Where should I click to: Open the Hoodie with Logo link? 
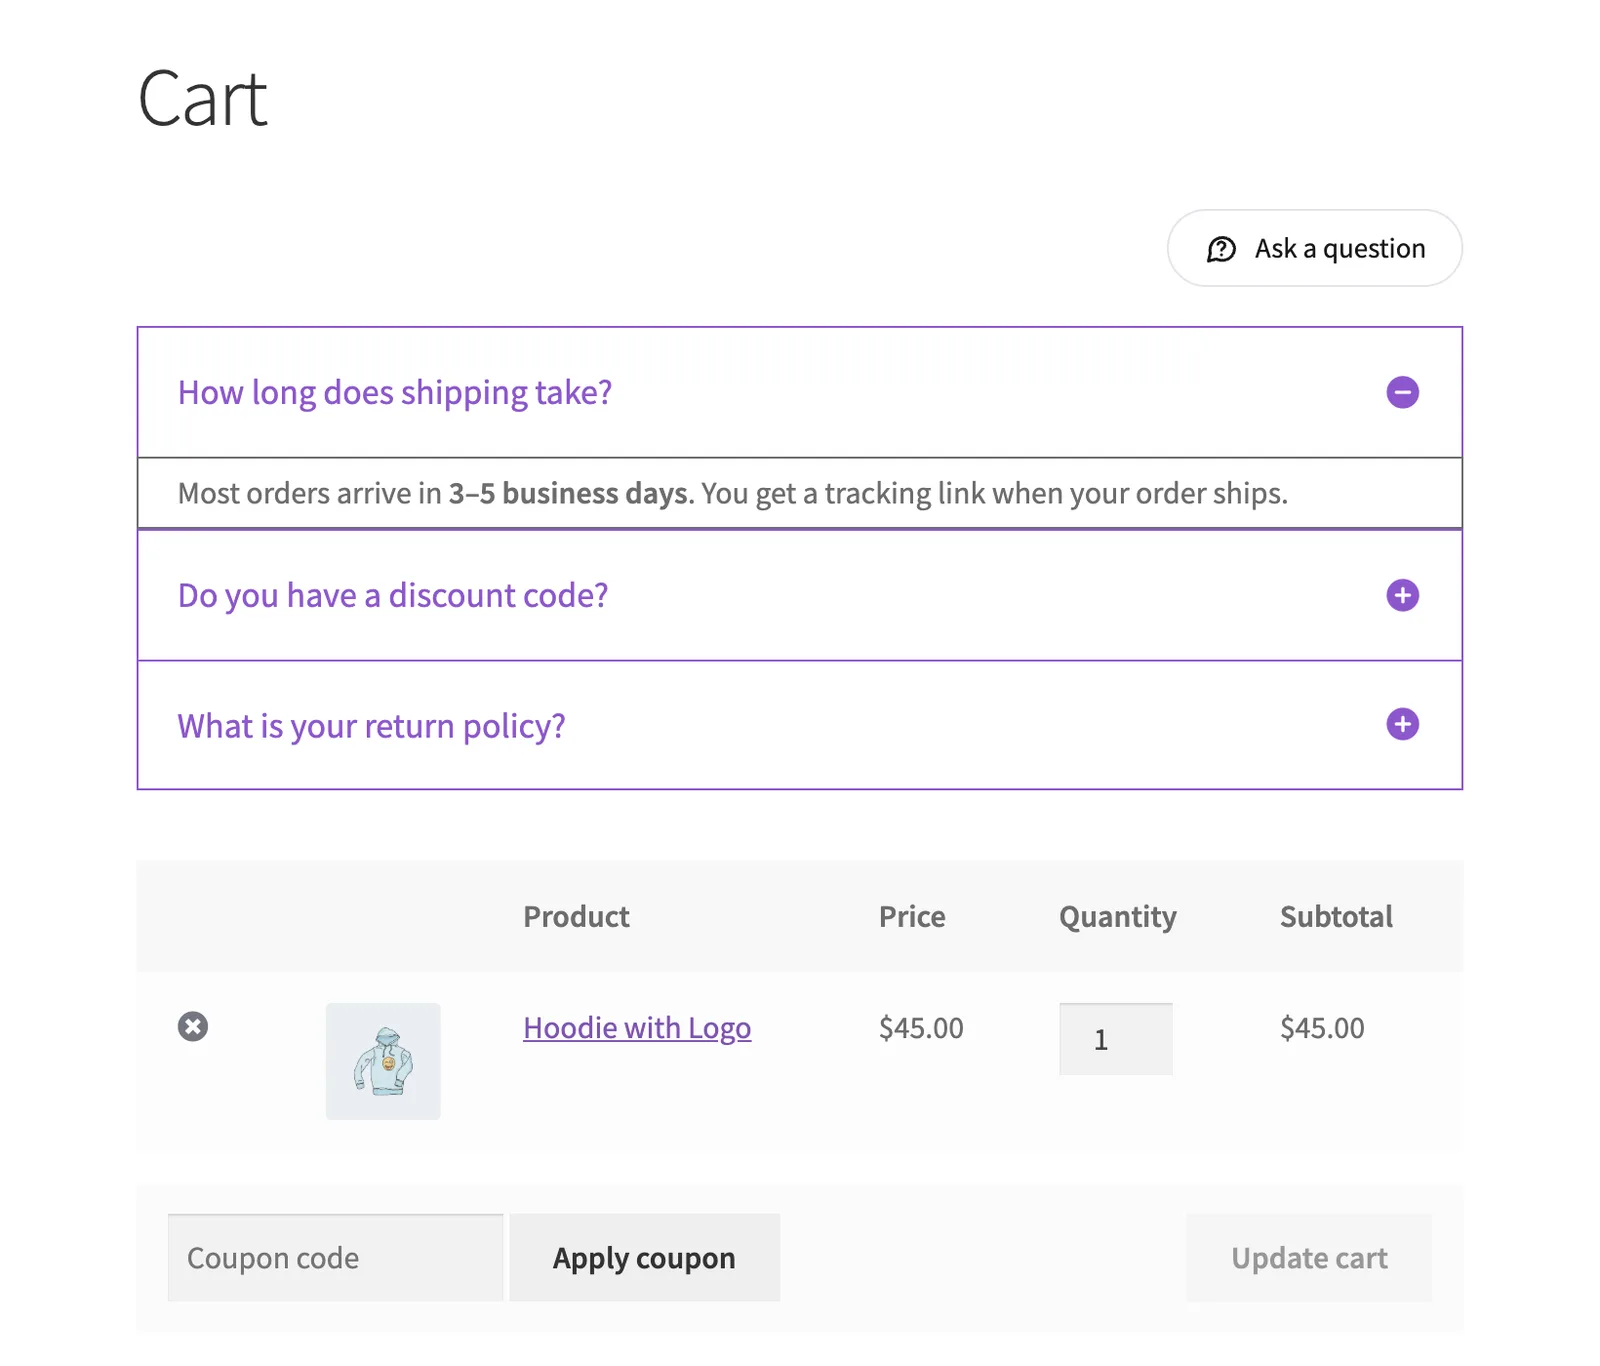[x=637, y=1028]
